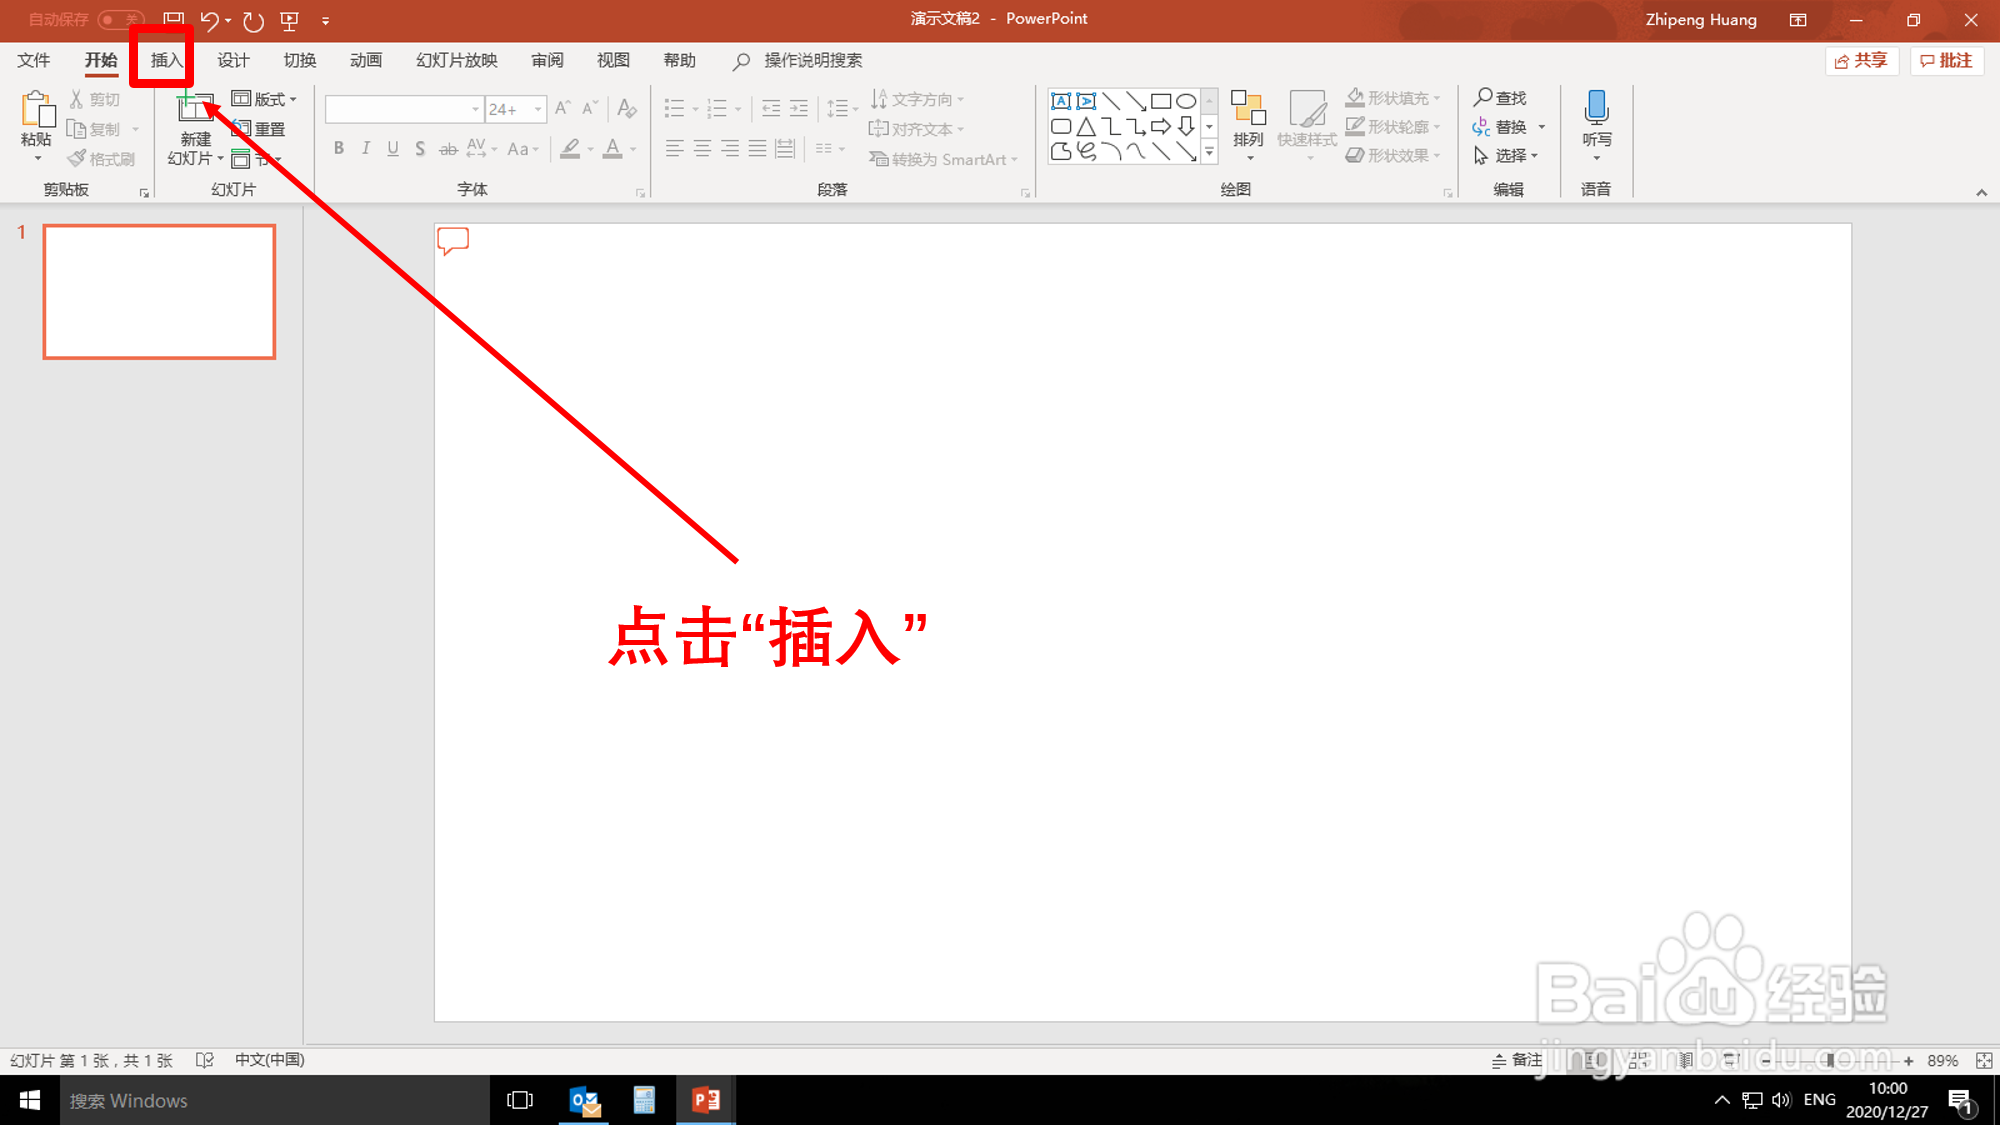This screenshot has height=1125, width=2000.
Task: Open Arrange (排列) dropdown
Action: 1248,126
